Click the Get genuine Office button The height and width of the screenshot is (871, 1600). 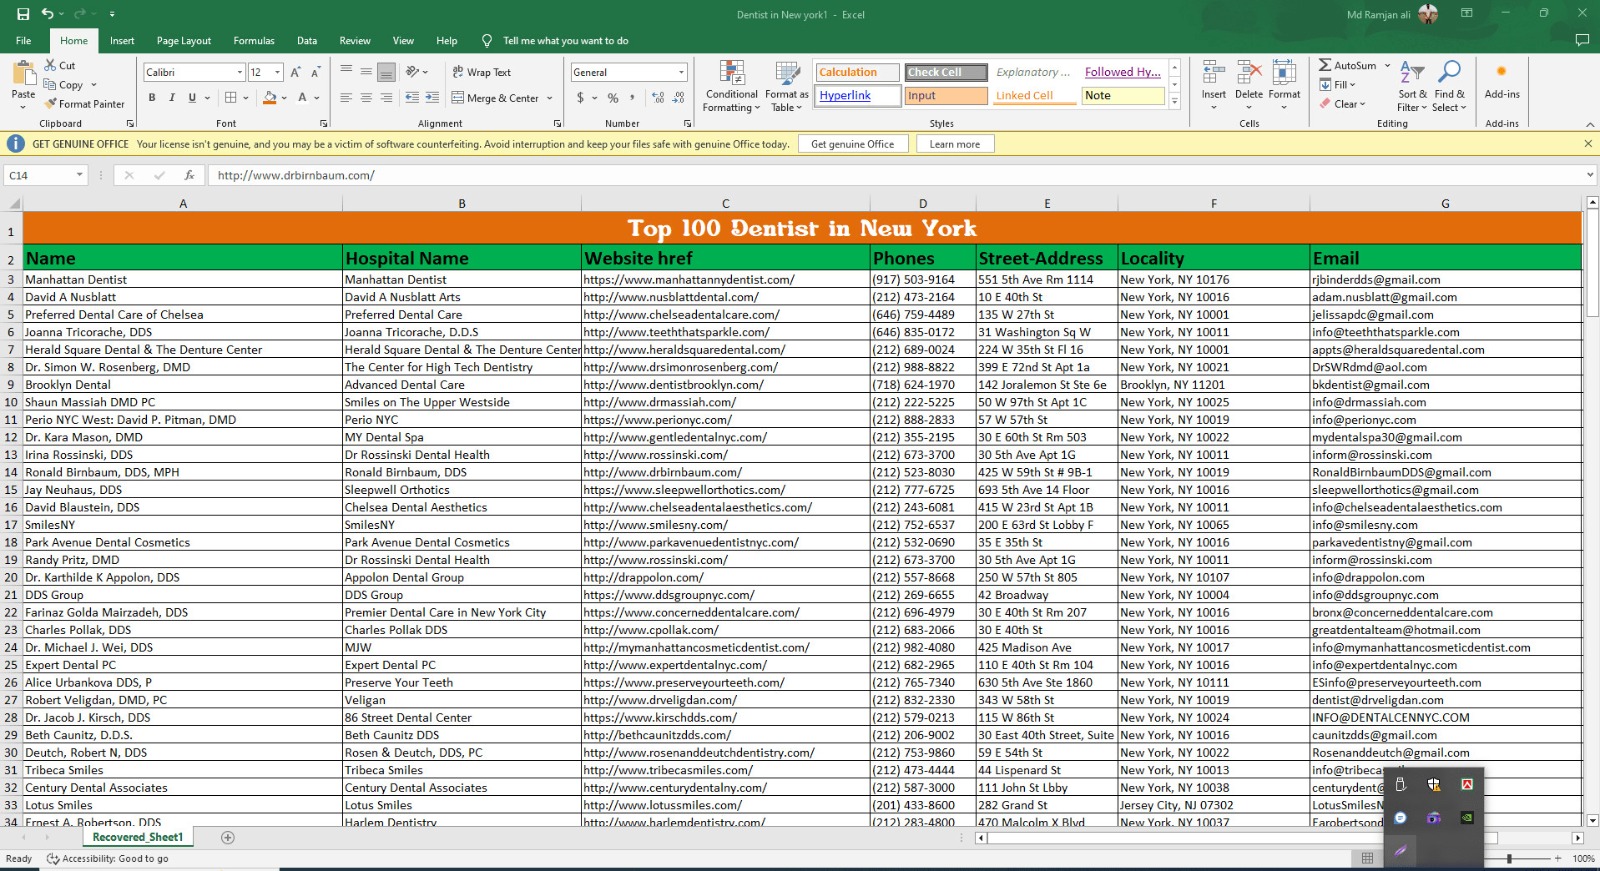853,144
